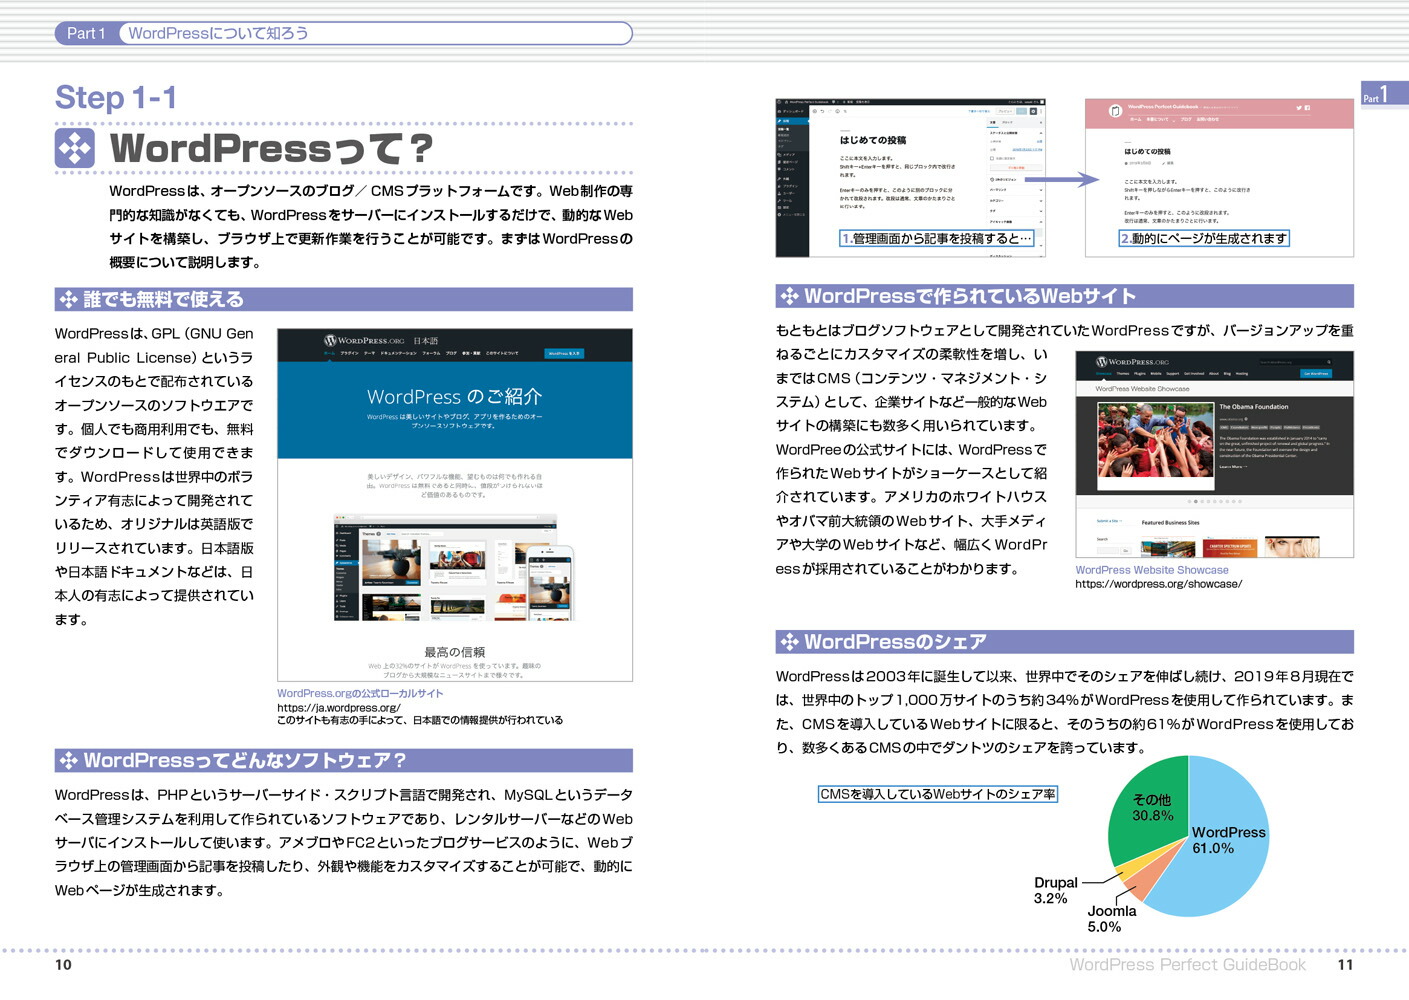Viewport: 1409px width, 1000px height.
Task: Click the はじめての投稿 title in the admin editor screenshot
Action: tap(873, 140)
